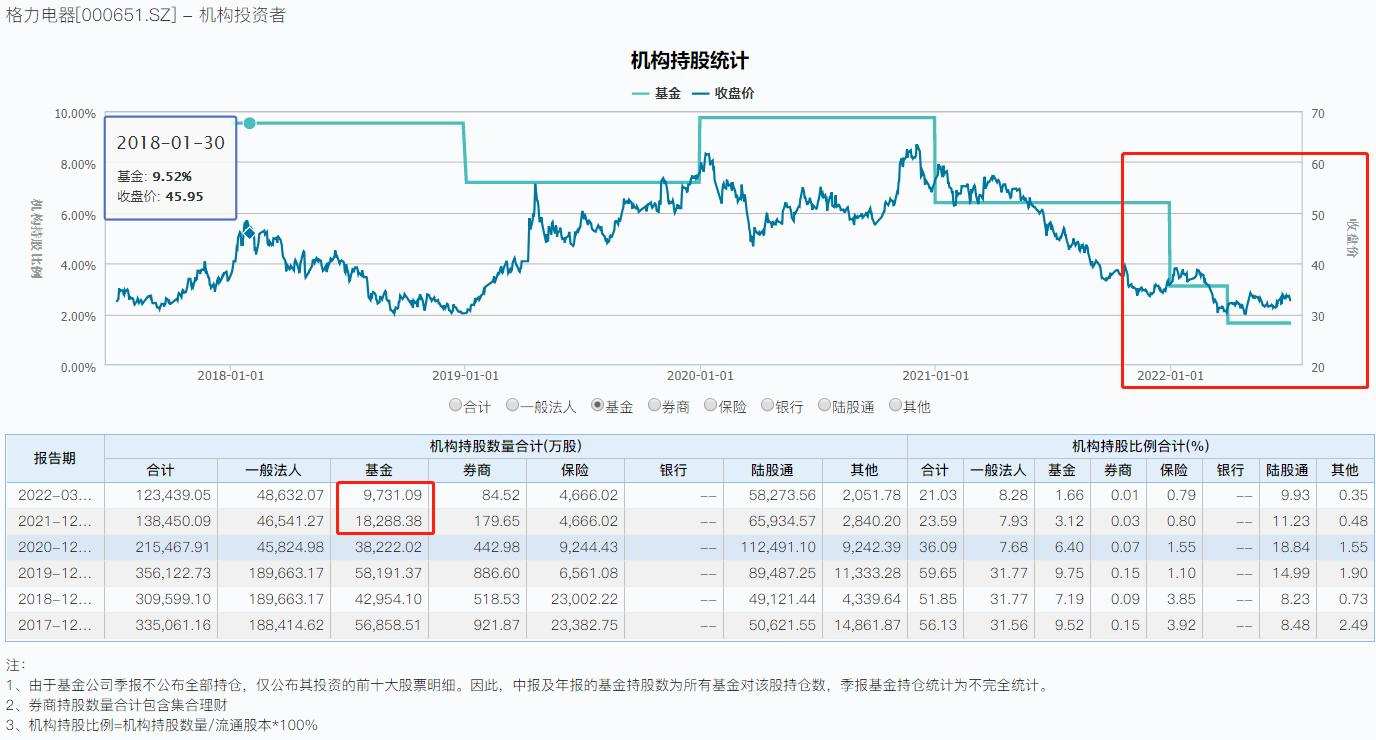The height and width of the screenshot is (740, 1376).
Task: Click the 基金 data point marker at 2018-01-30
Action: tap(250, 123)
